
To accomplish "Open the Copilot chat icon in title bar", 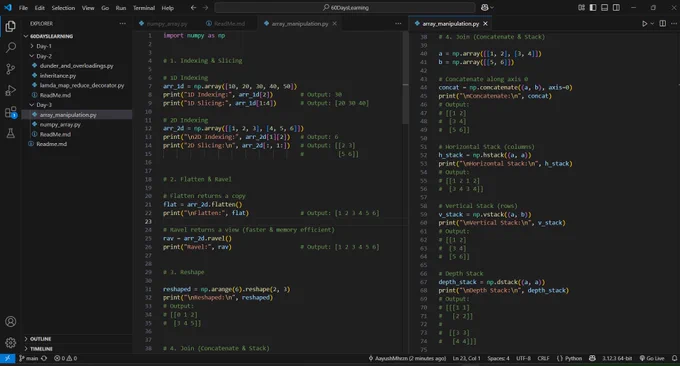I will (484, 7).
